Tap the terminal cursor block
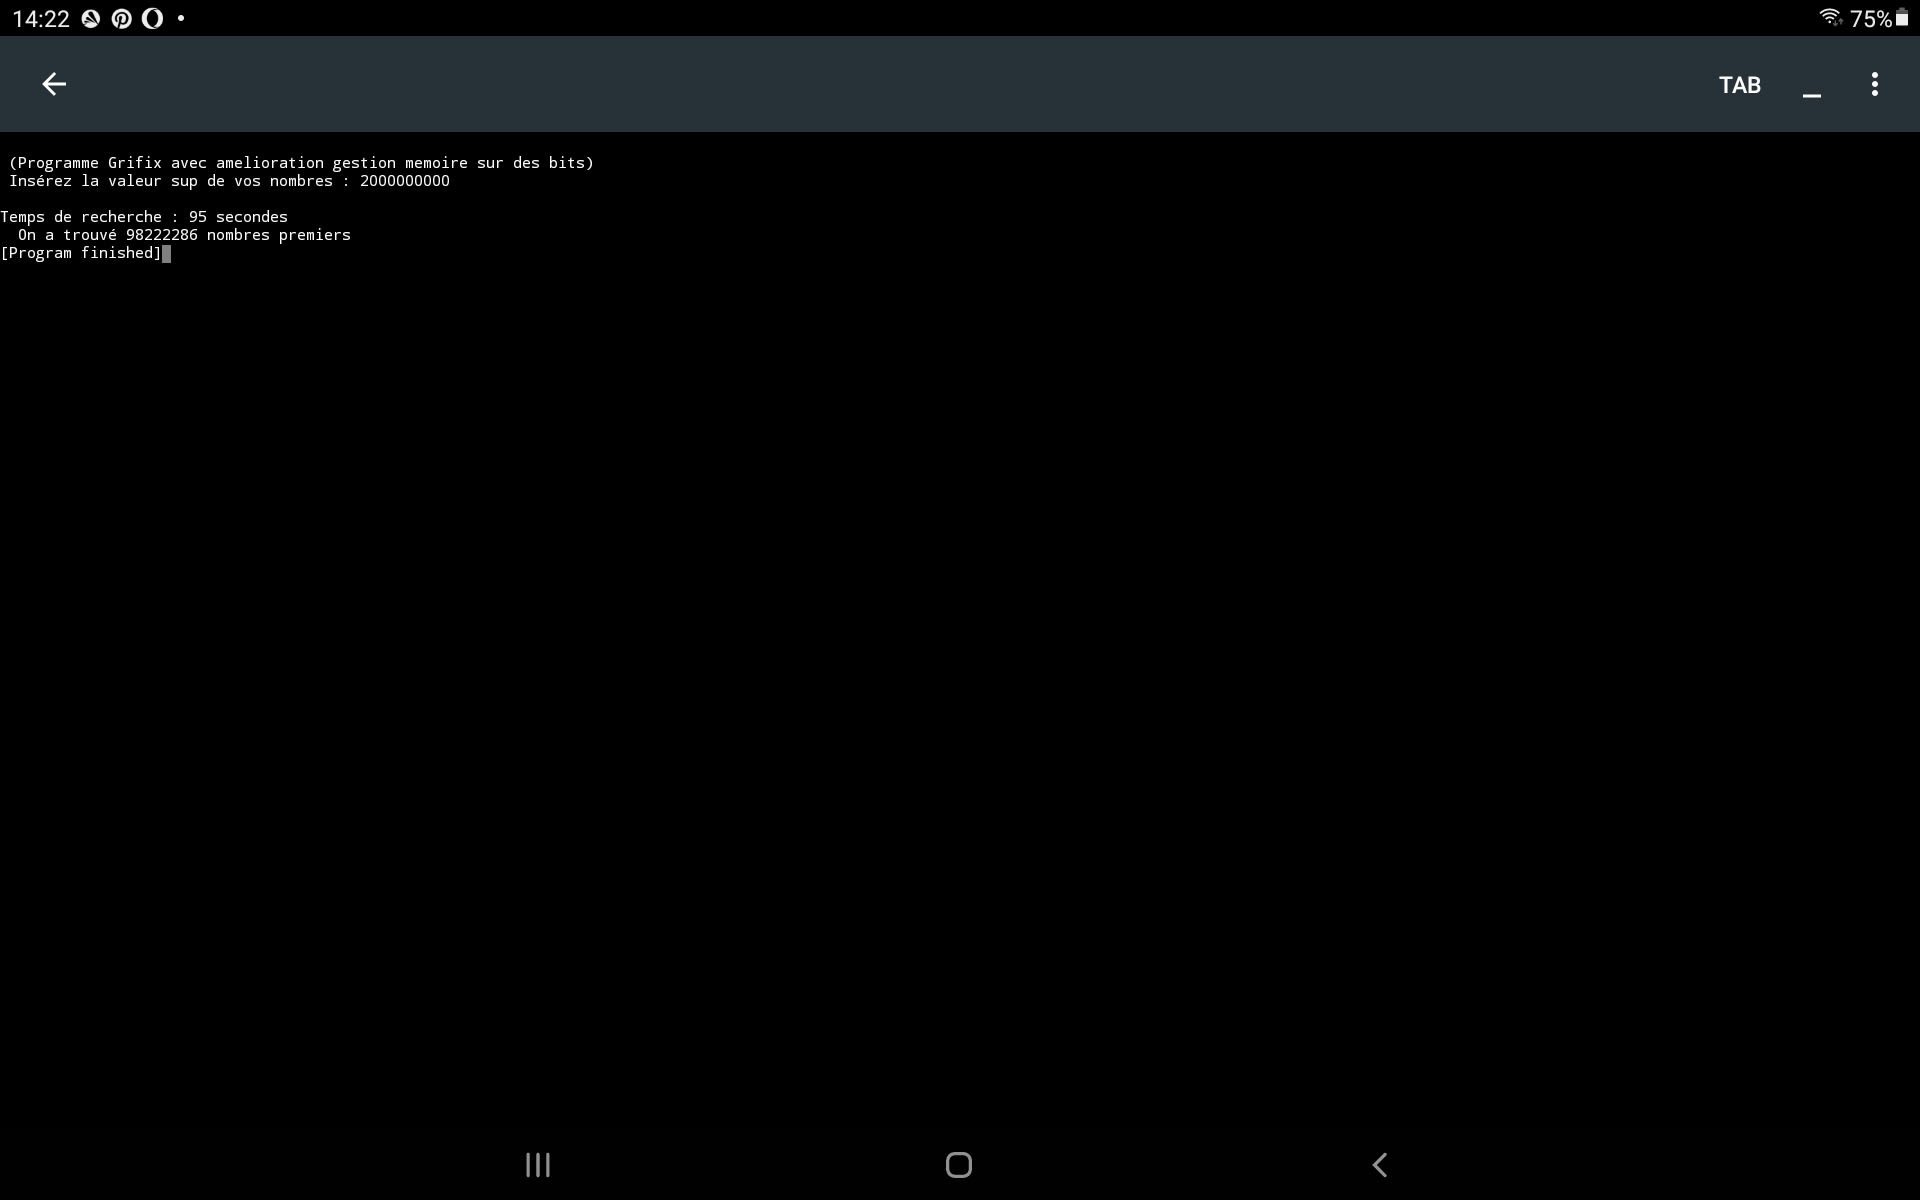This screenshot has height=1200, width=1920. [167, 254]
